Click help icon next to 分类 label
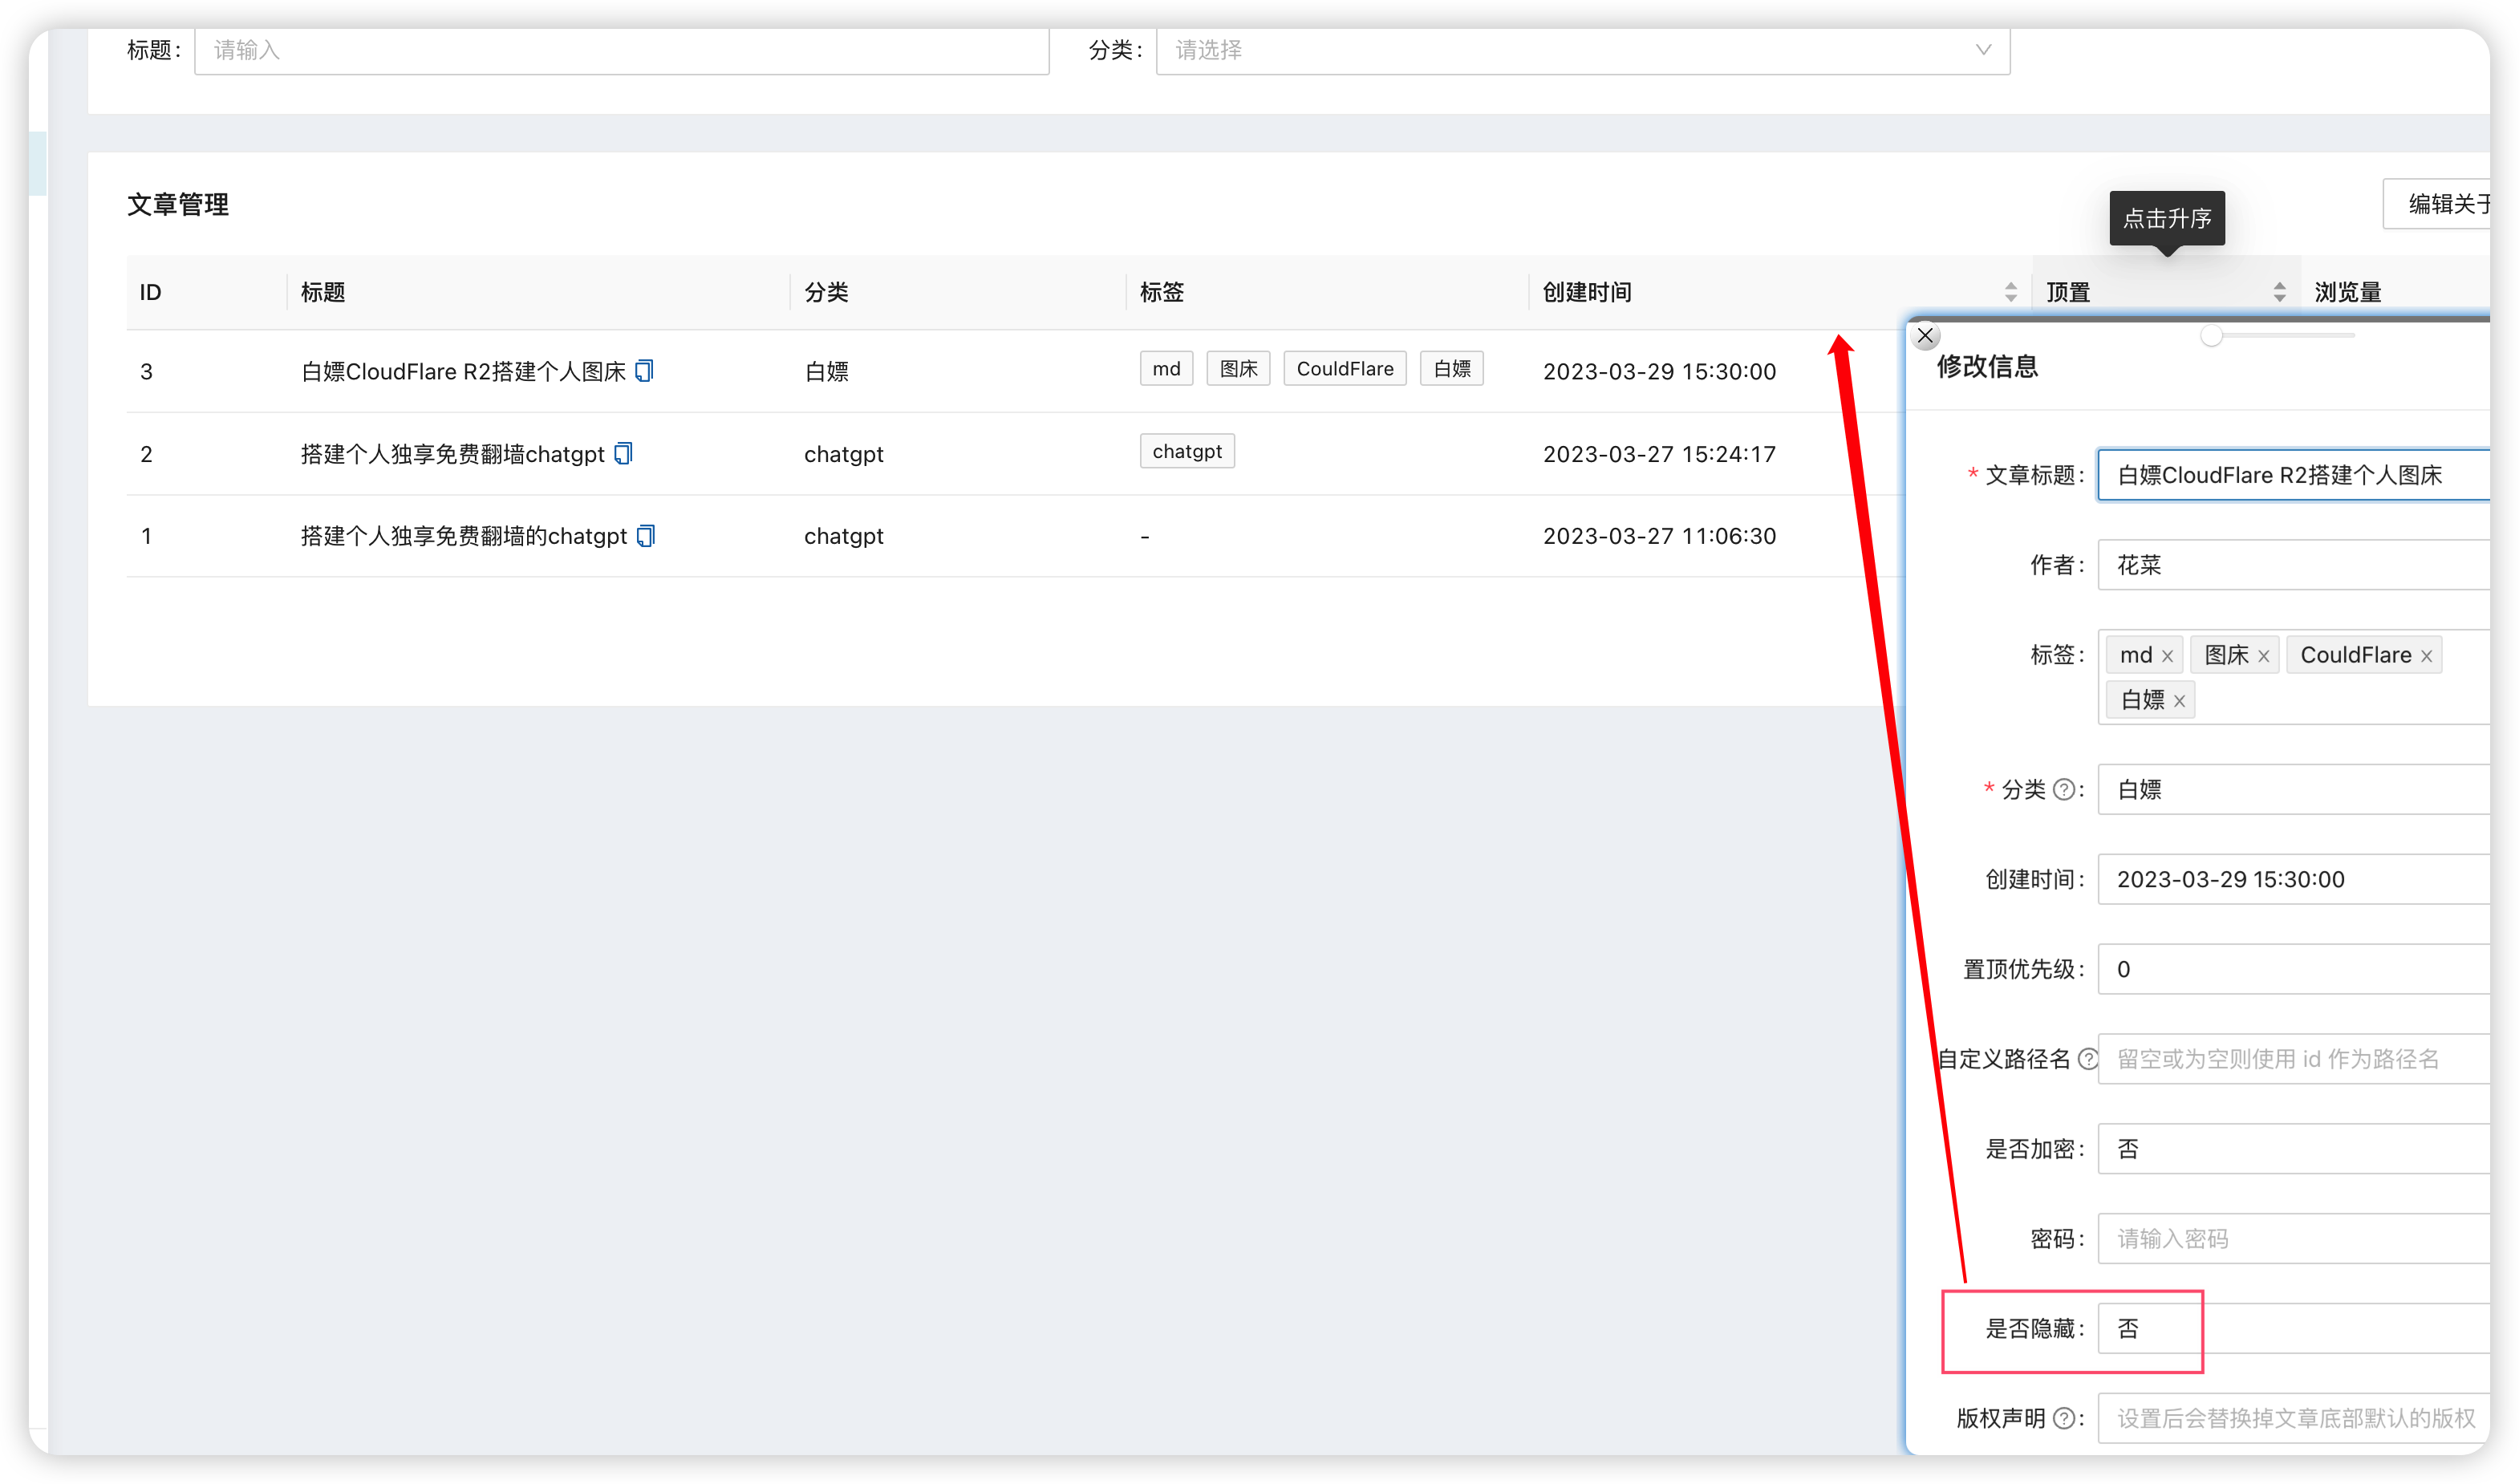This screenshot has width=2519, height=1484. (2063, 790)
